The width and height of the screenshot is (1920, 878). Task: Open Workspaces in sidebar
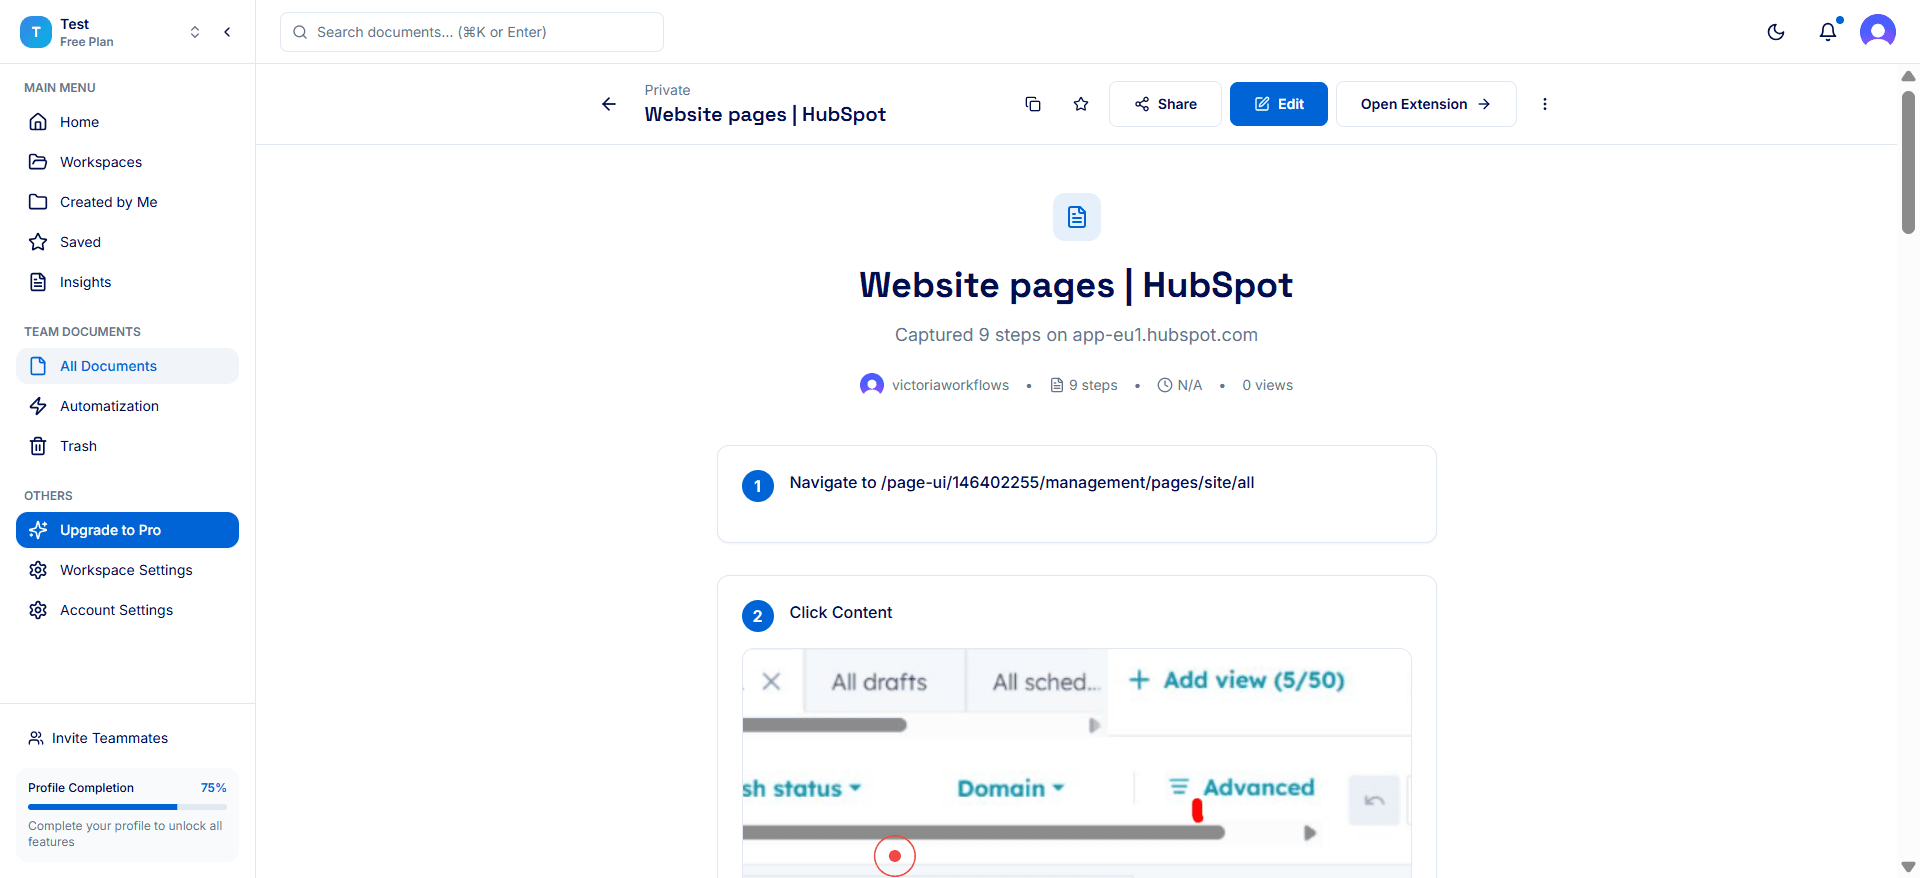click(127, 162)
